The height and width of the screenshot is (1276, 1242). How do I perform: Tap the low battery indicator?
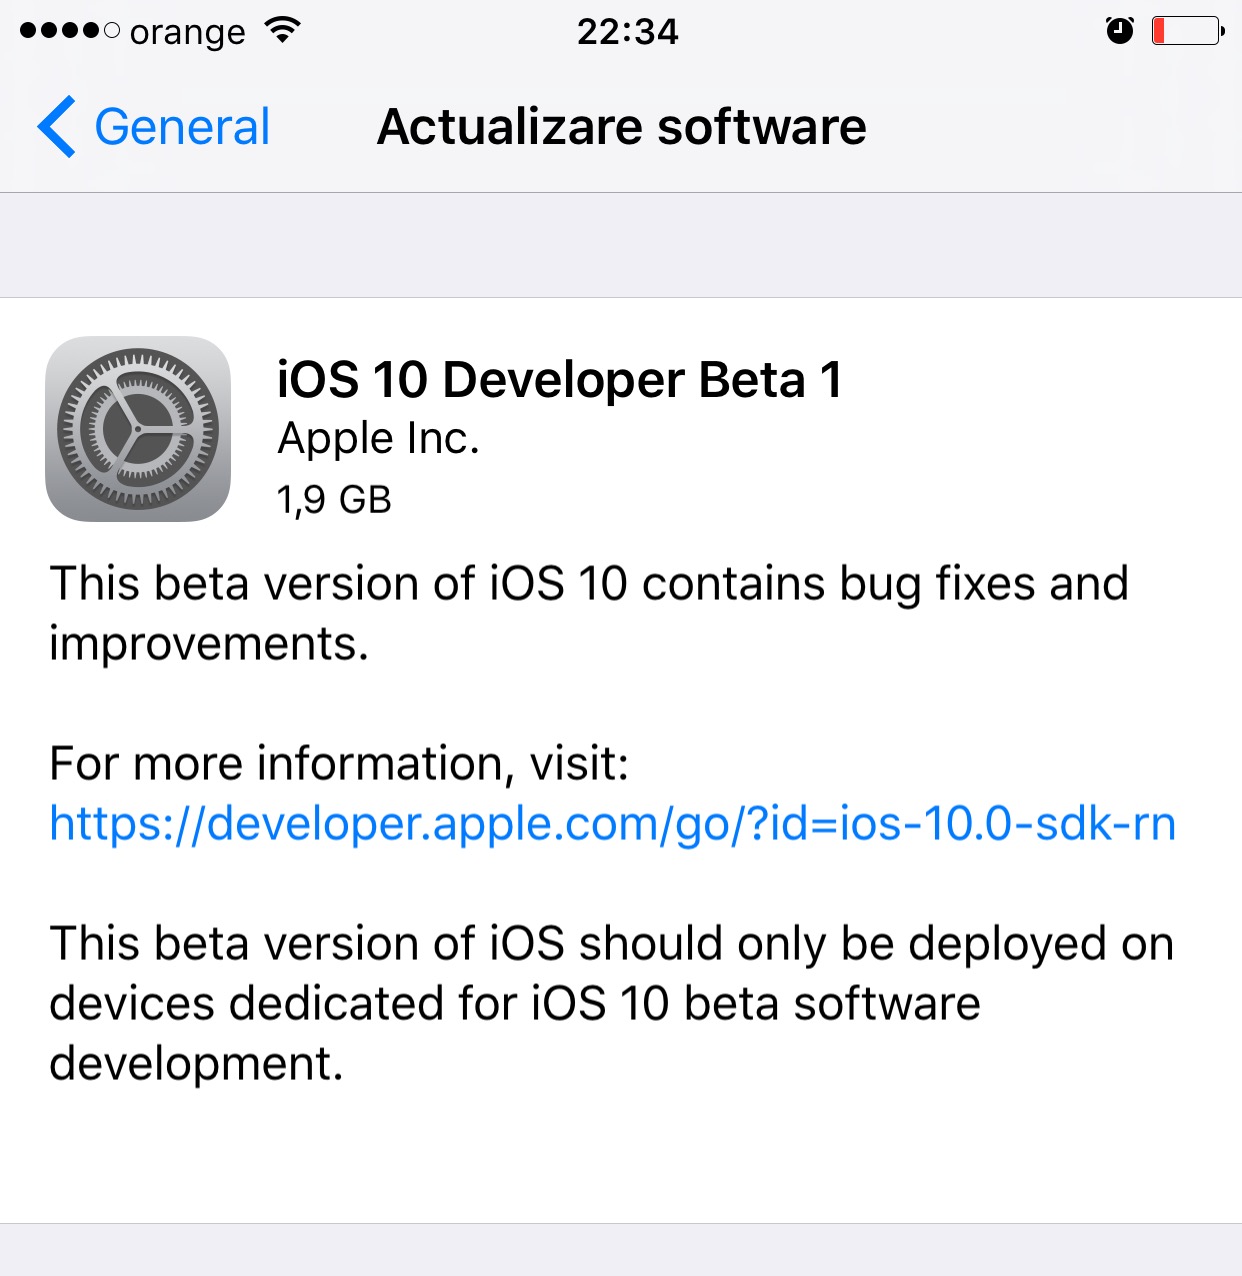point(1187,31)
